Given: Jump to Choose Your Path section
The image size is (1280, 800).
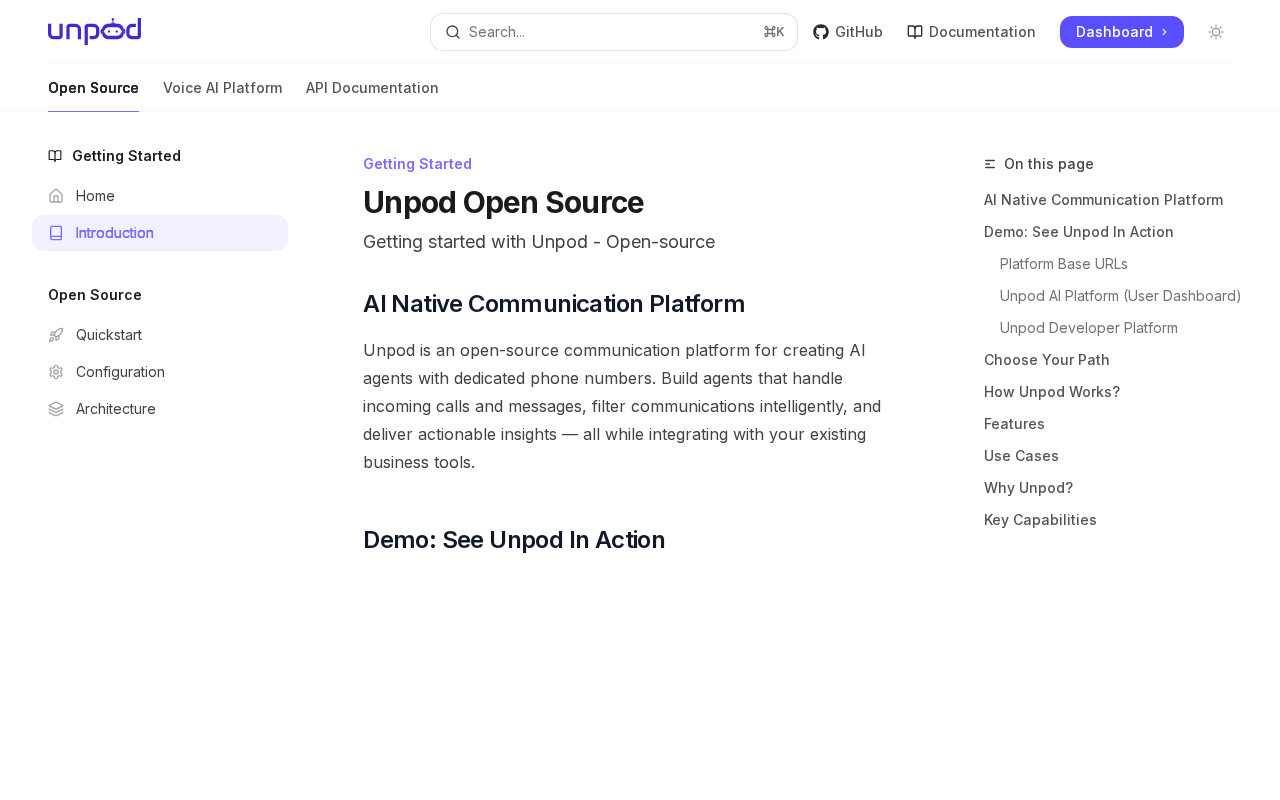Looking at the screenshot, I should point(1046,360).
